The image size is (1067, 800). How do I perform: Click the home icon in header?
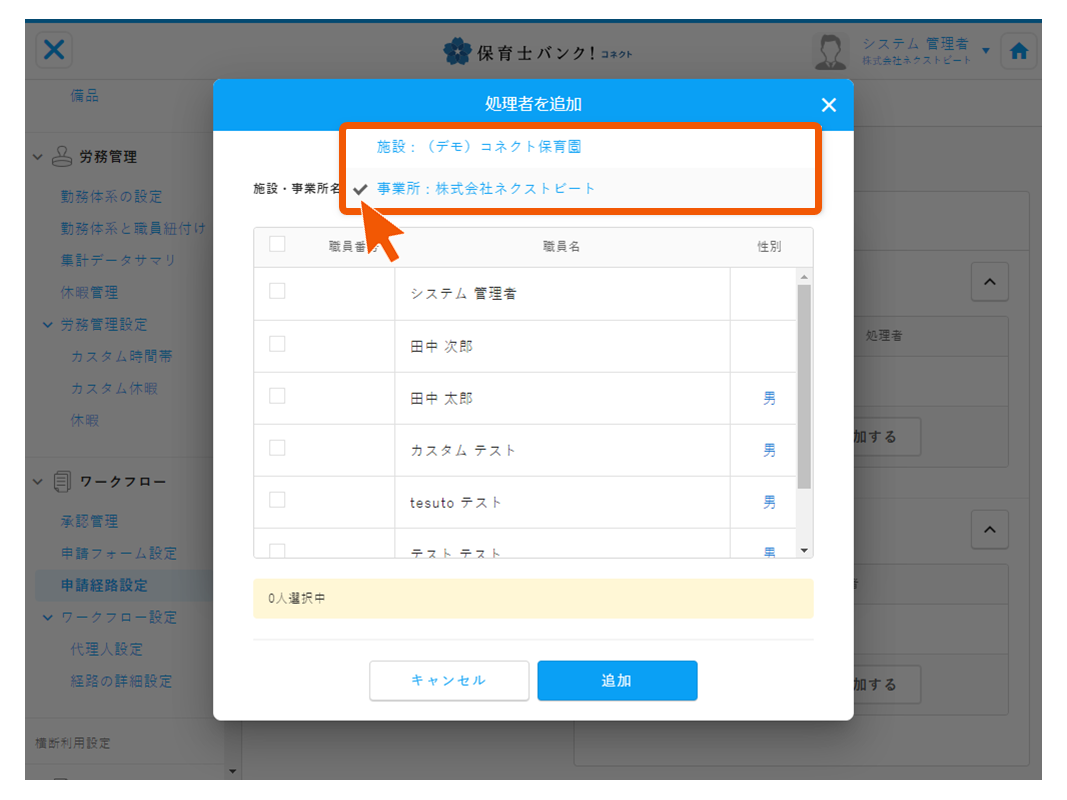point(1018,52)
